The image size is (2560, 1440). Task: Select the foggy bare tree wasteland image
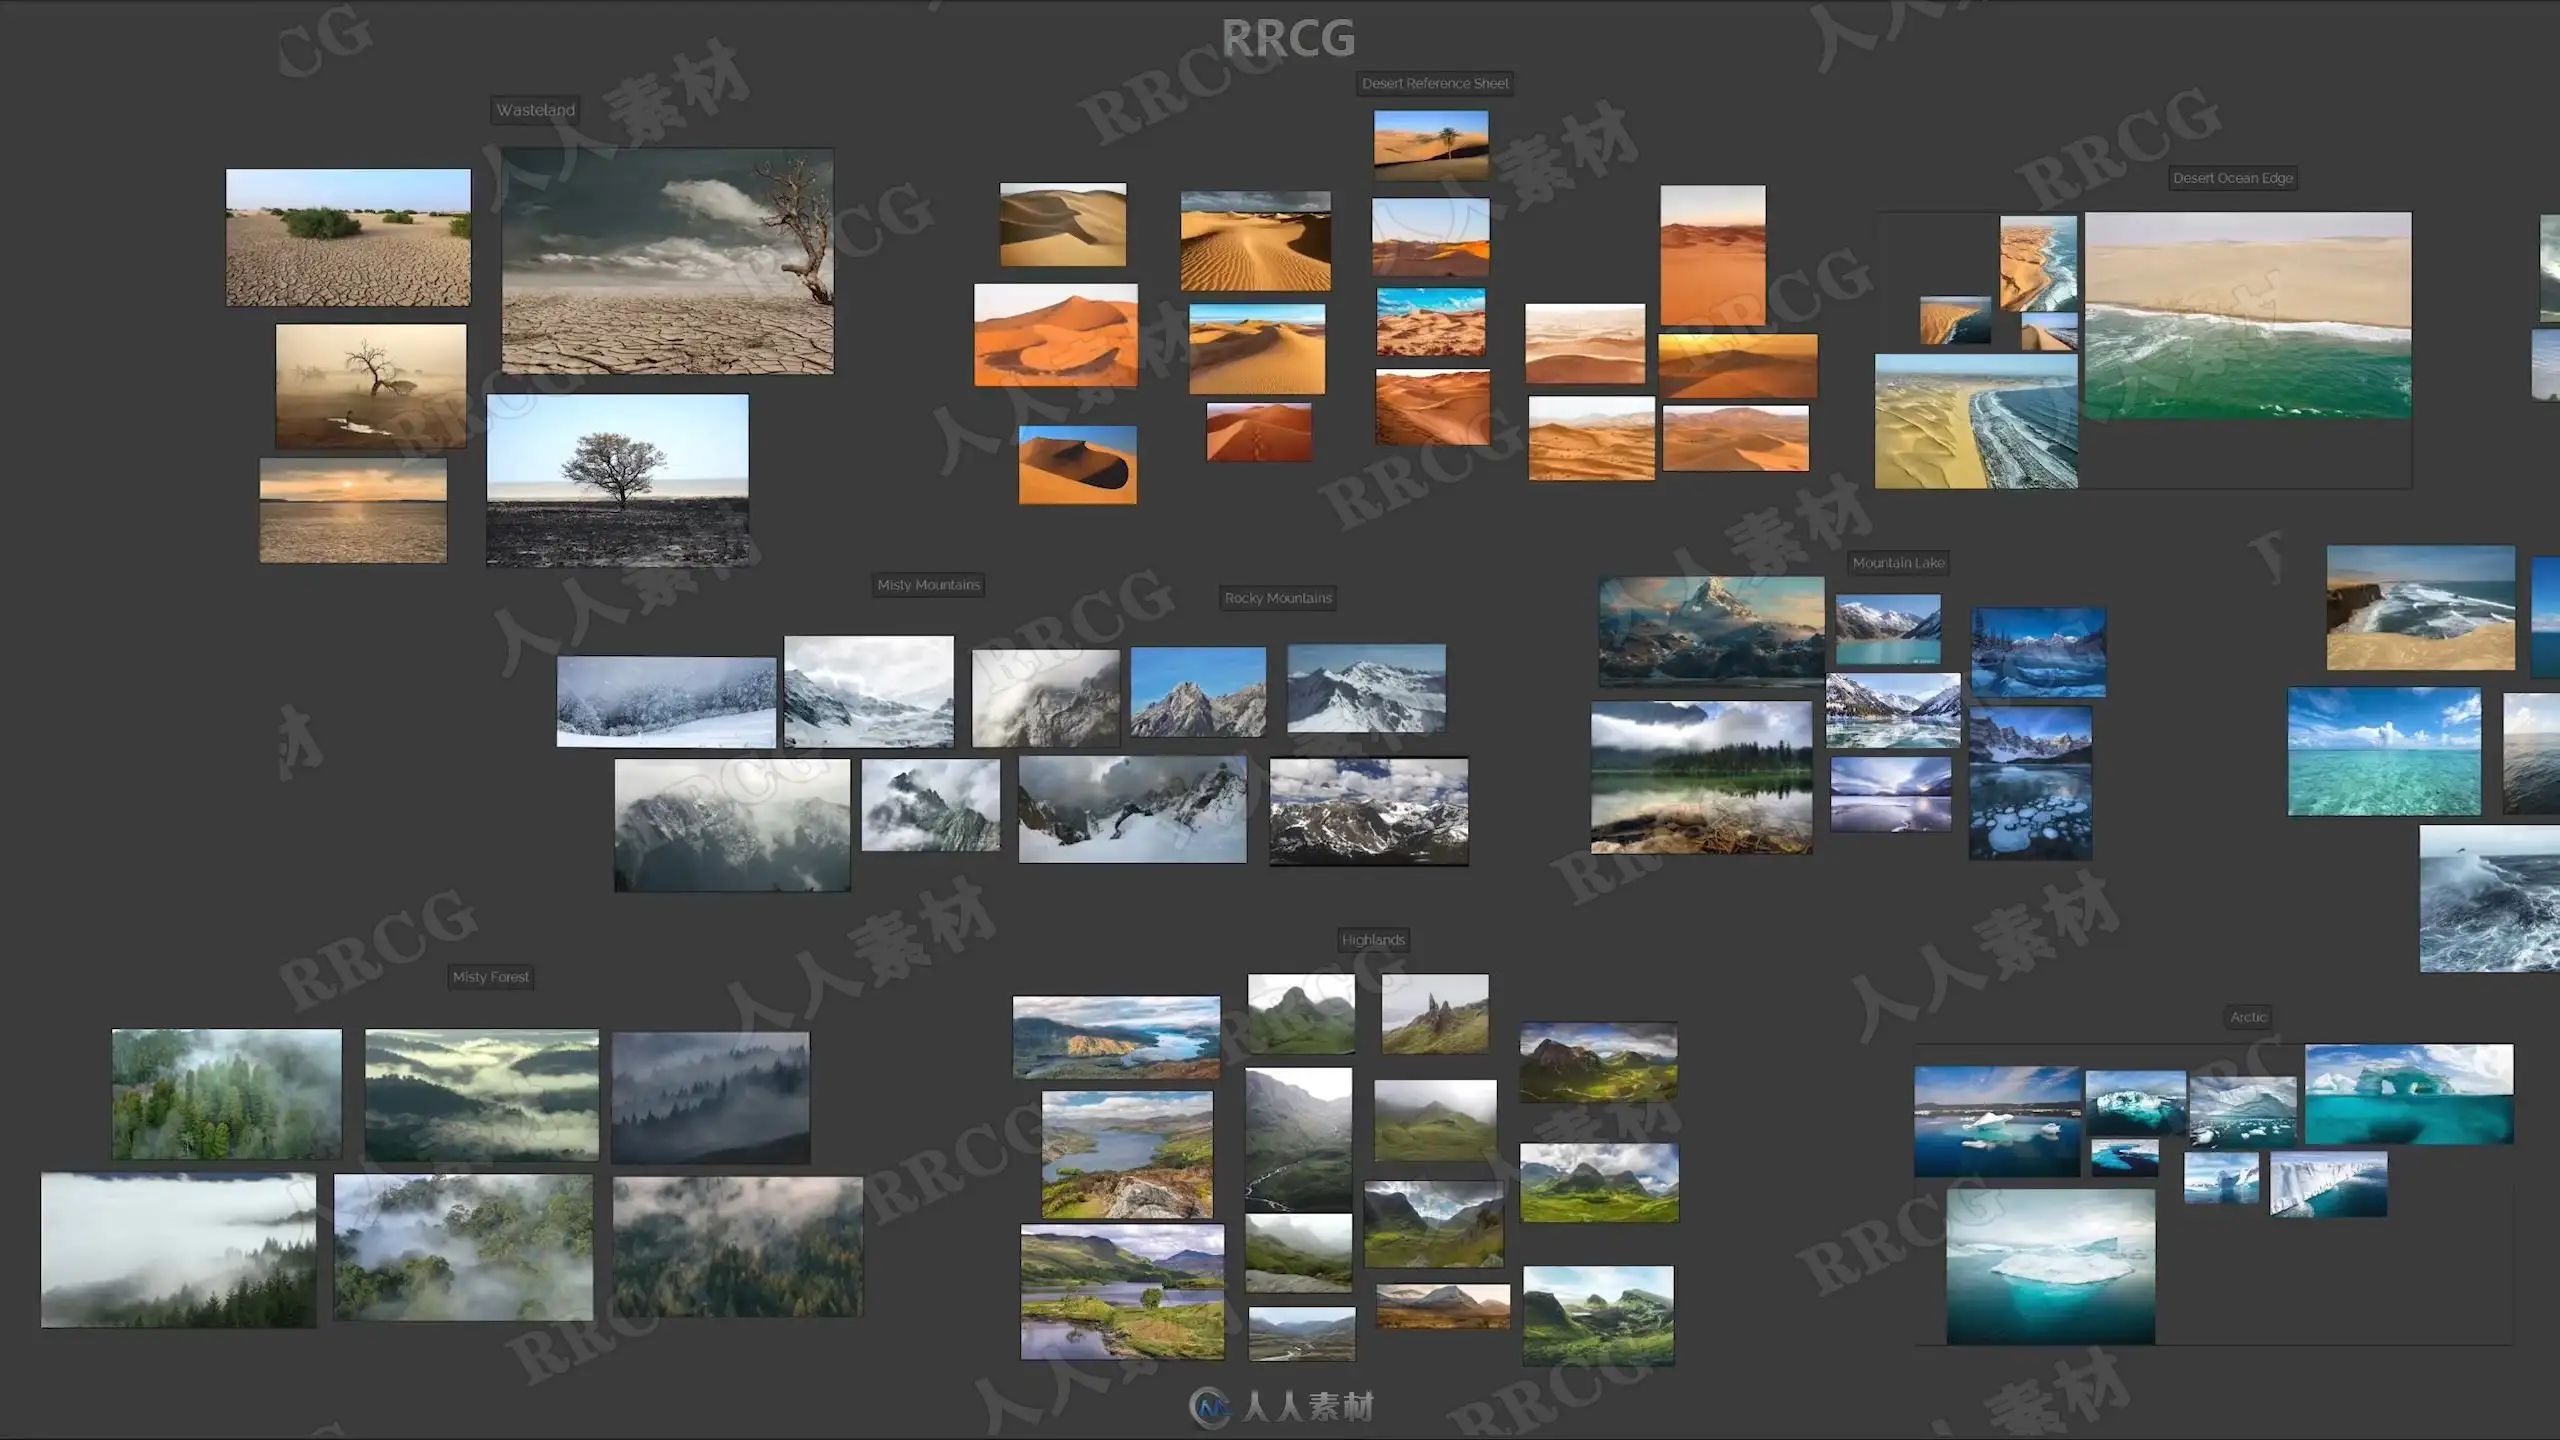[x=371, y=385]
